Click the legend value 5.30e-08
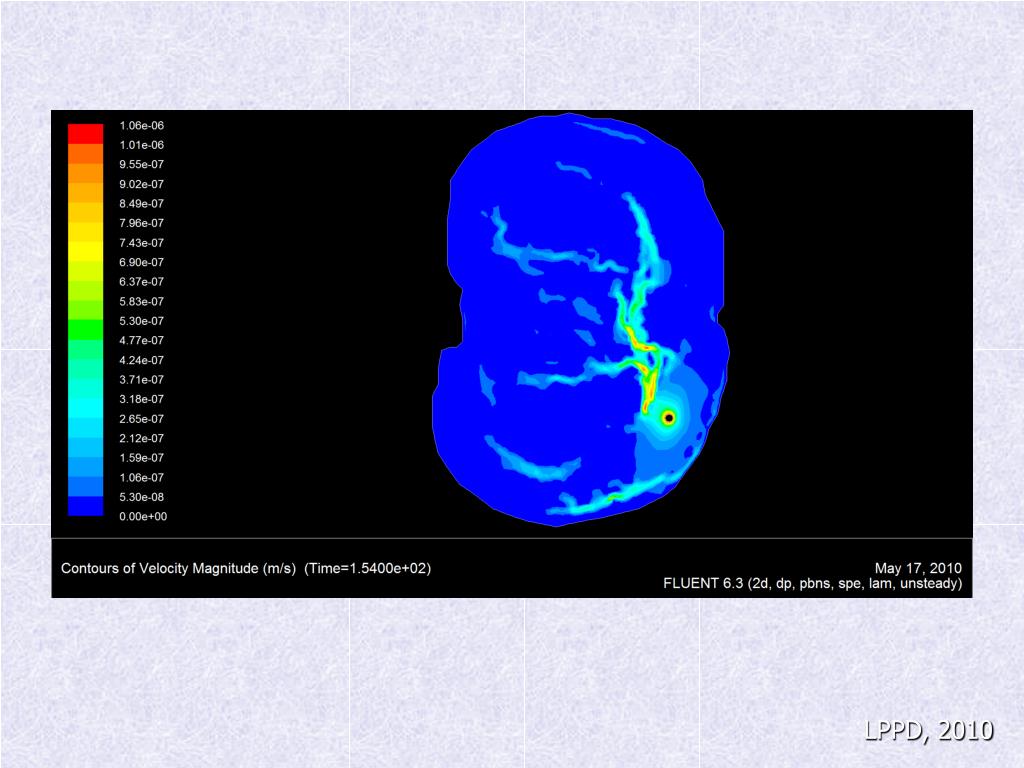Screen dimensions: 1024x768 coord(141,497)
